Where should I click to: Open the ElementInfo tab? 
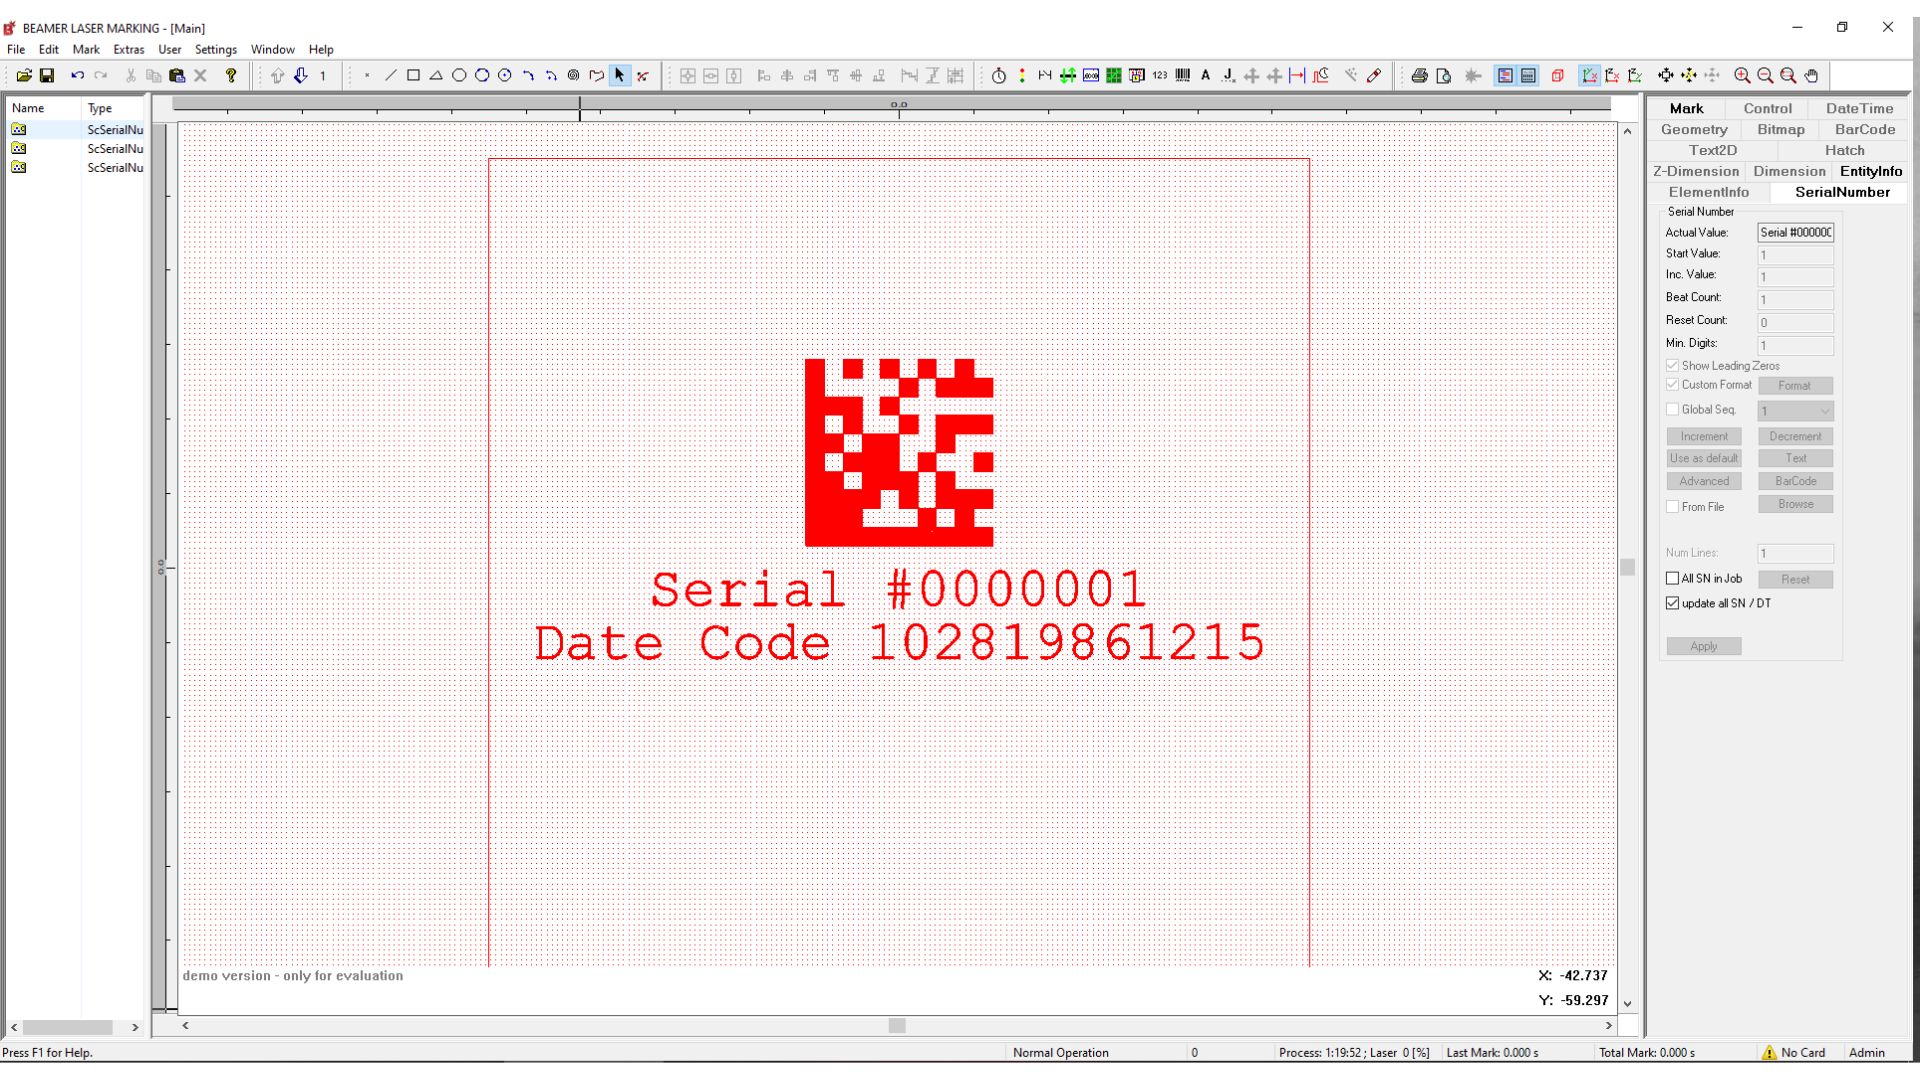pyautogui.click(x=1709, y=192)
